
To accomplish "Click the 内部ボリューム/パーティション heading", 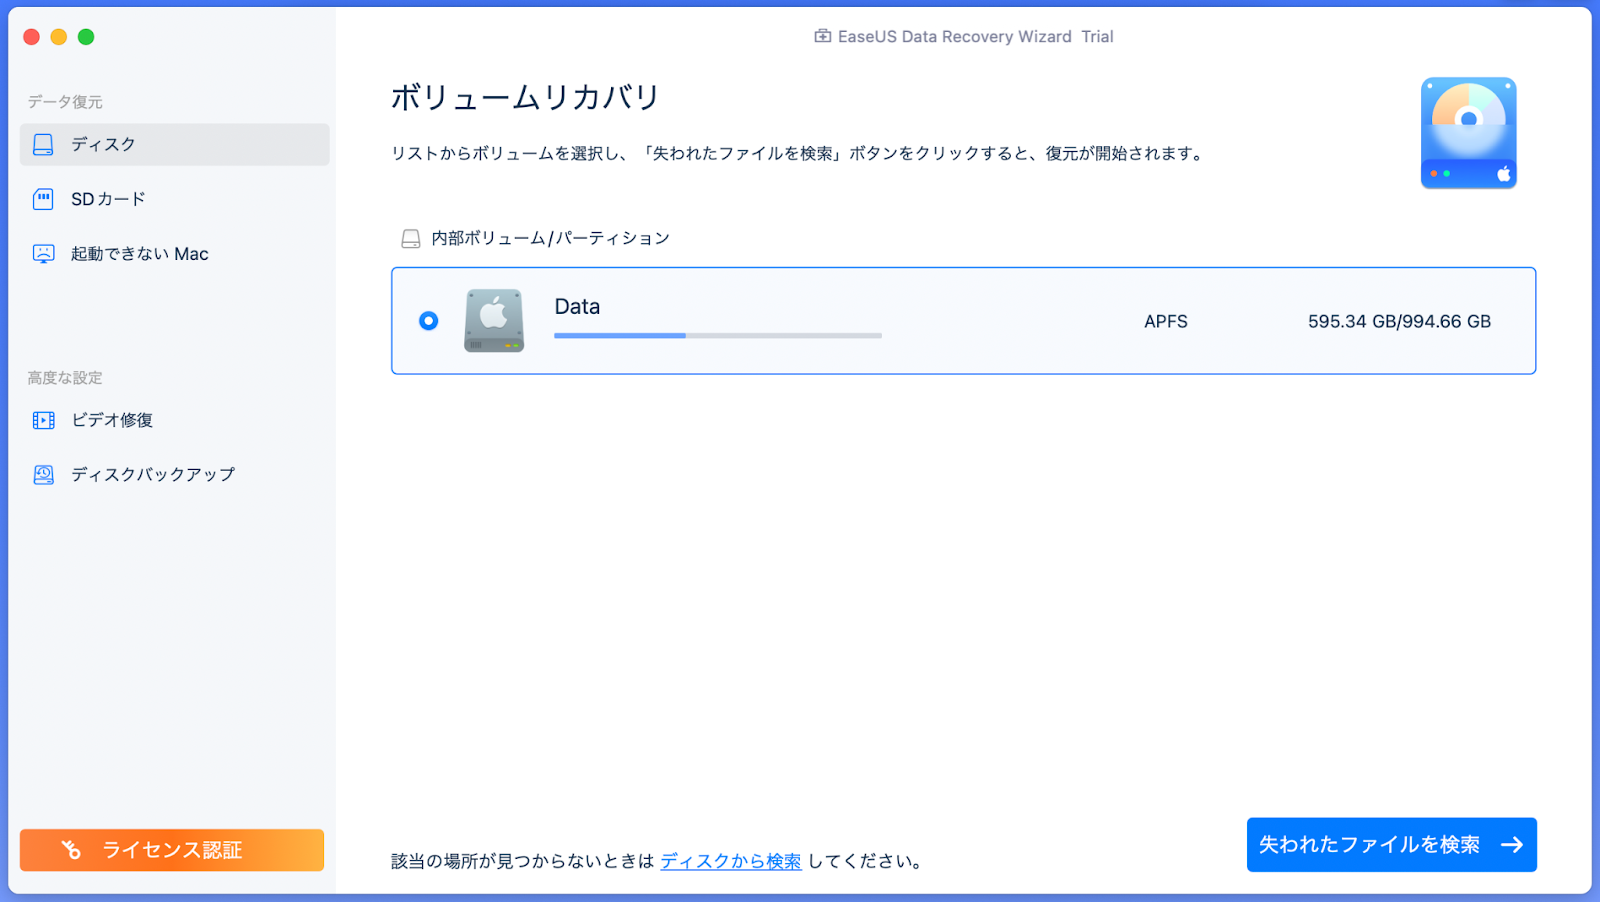I will pos(550,238).
